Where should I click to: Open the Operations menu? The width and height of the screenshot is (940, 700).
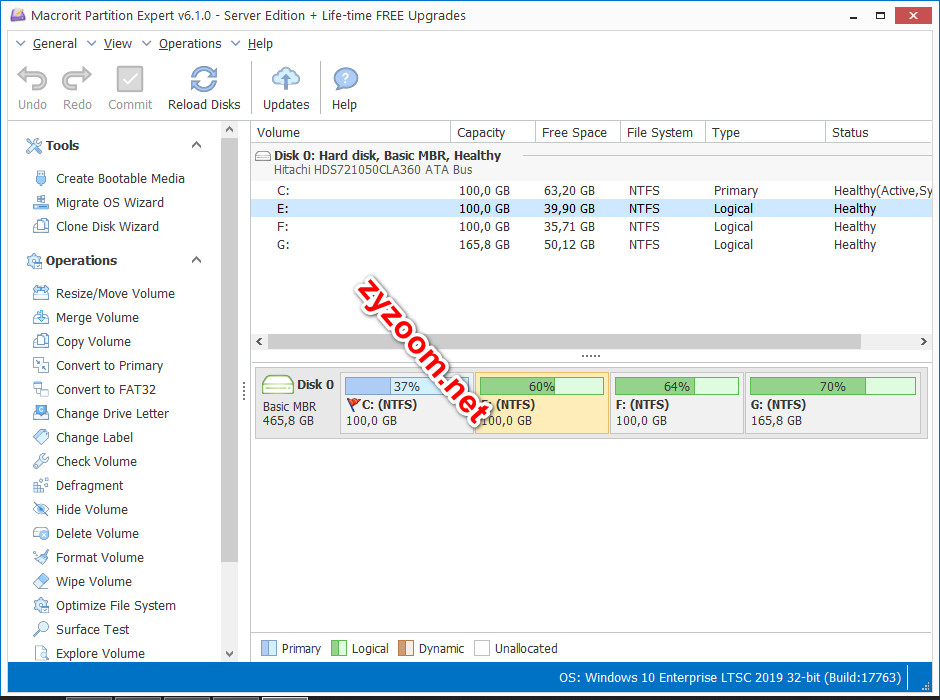[189, 44]
